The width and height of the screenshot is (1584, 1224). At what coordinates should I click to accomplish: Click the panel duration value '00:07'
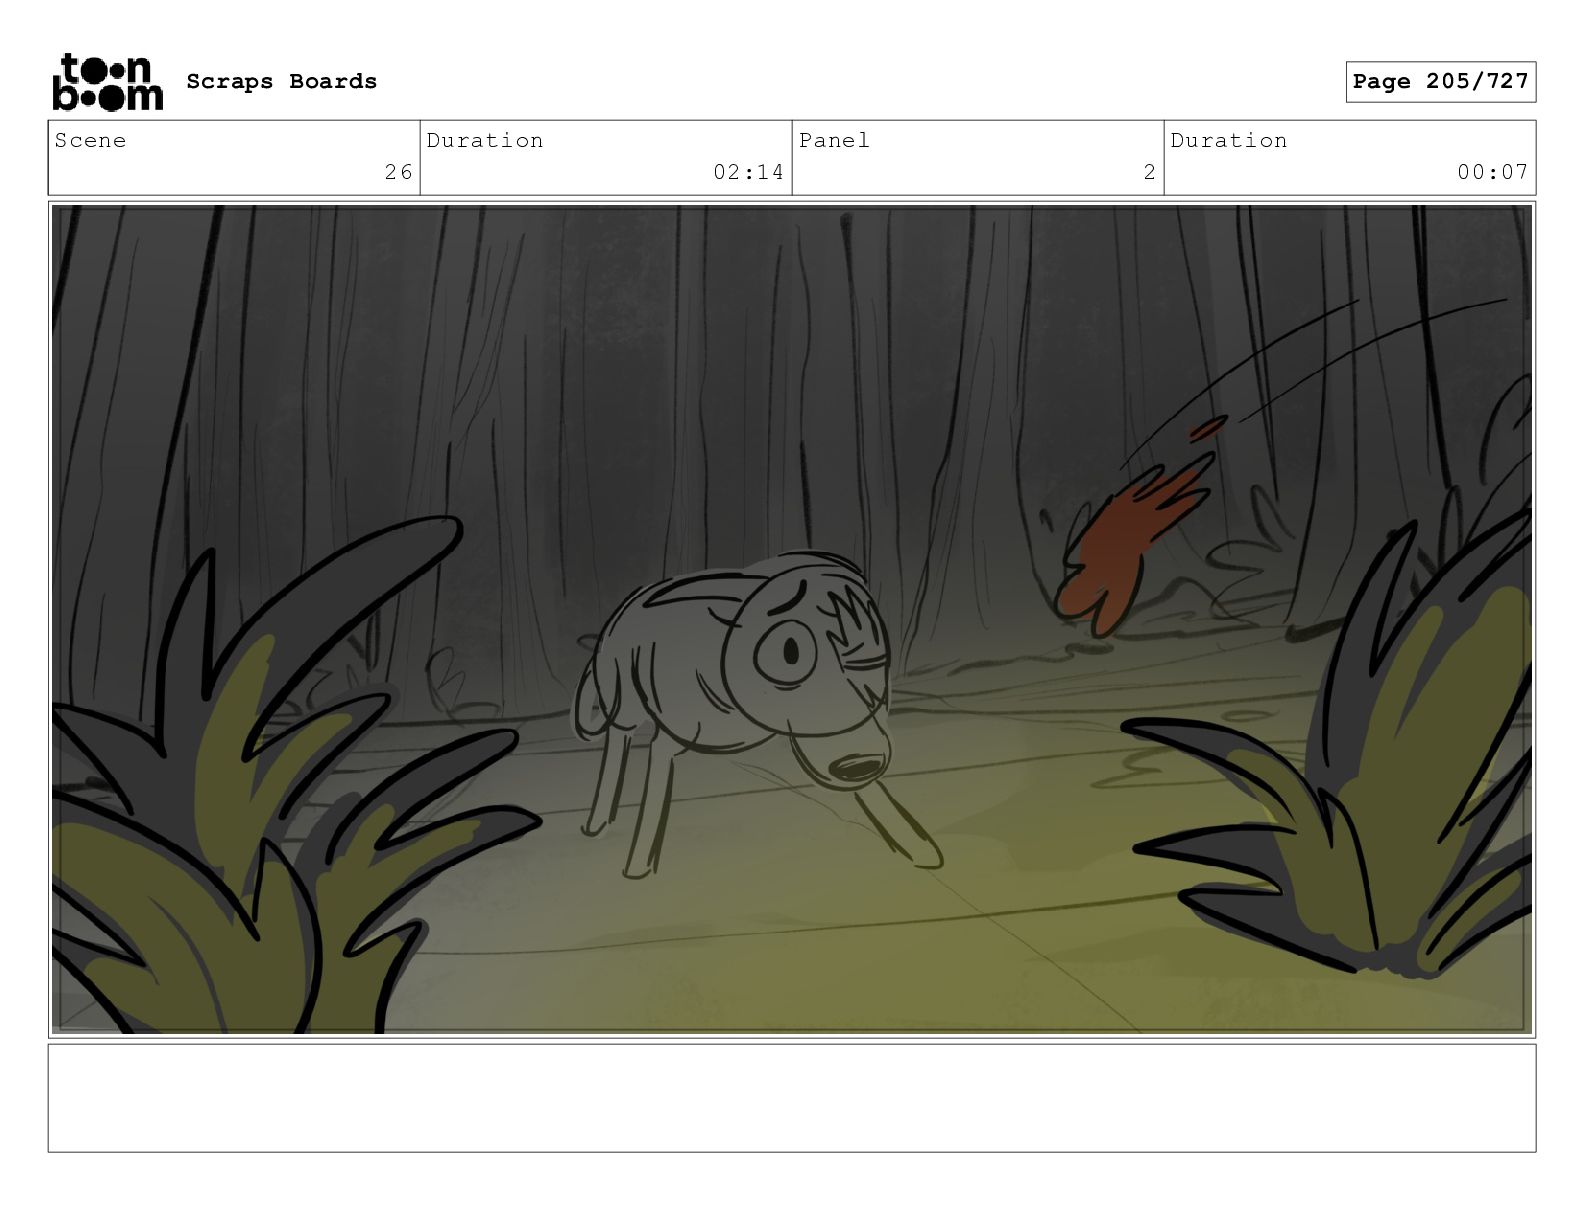click(x=1493, y=173)
